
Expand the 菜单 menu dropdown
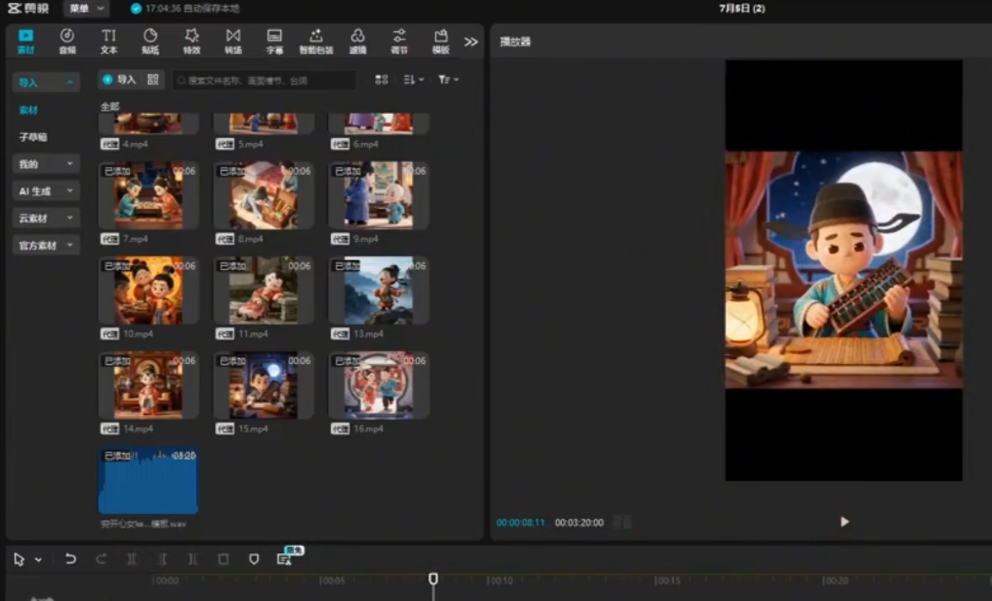[x=85, y=8]
